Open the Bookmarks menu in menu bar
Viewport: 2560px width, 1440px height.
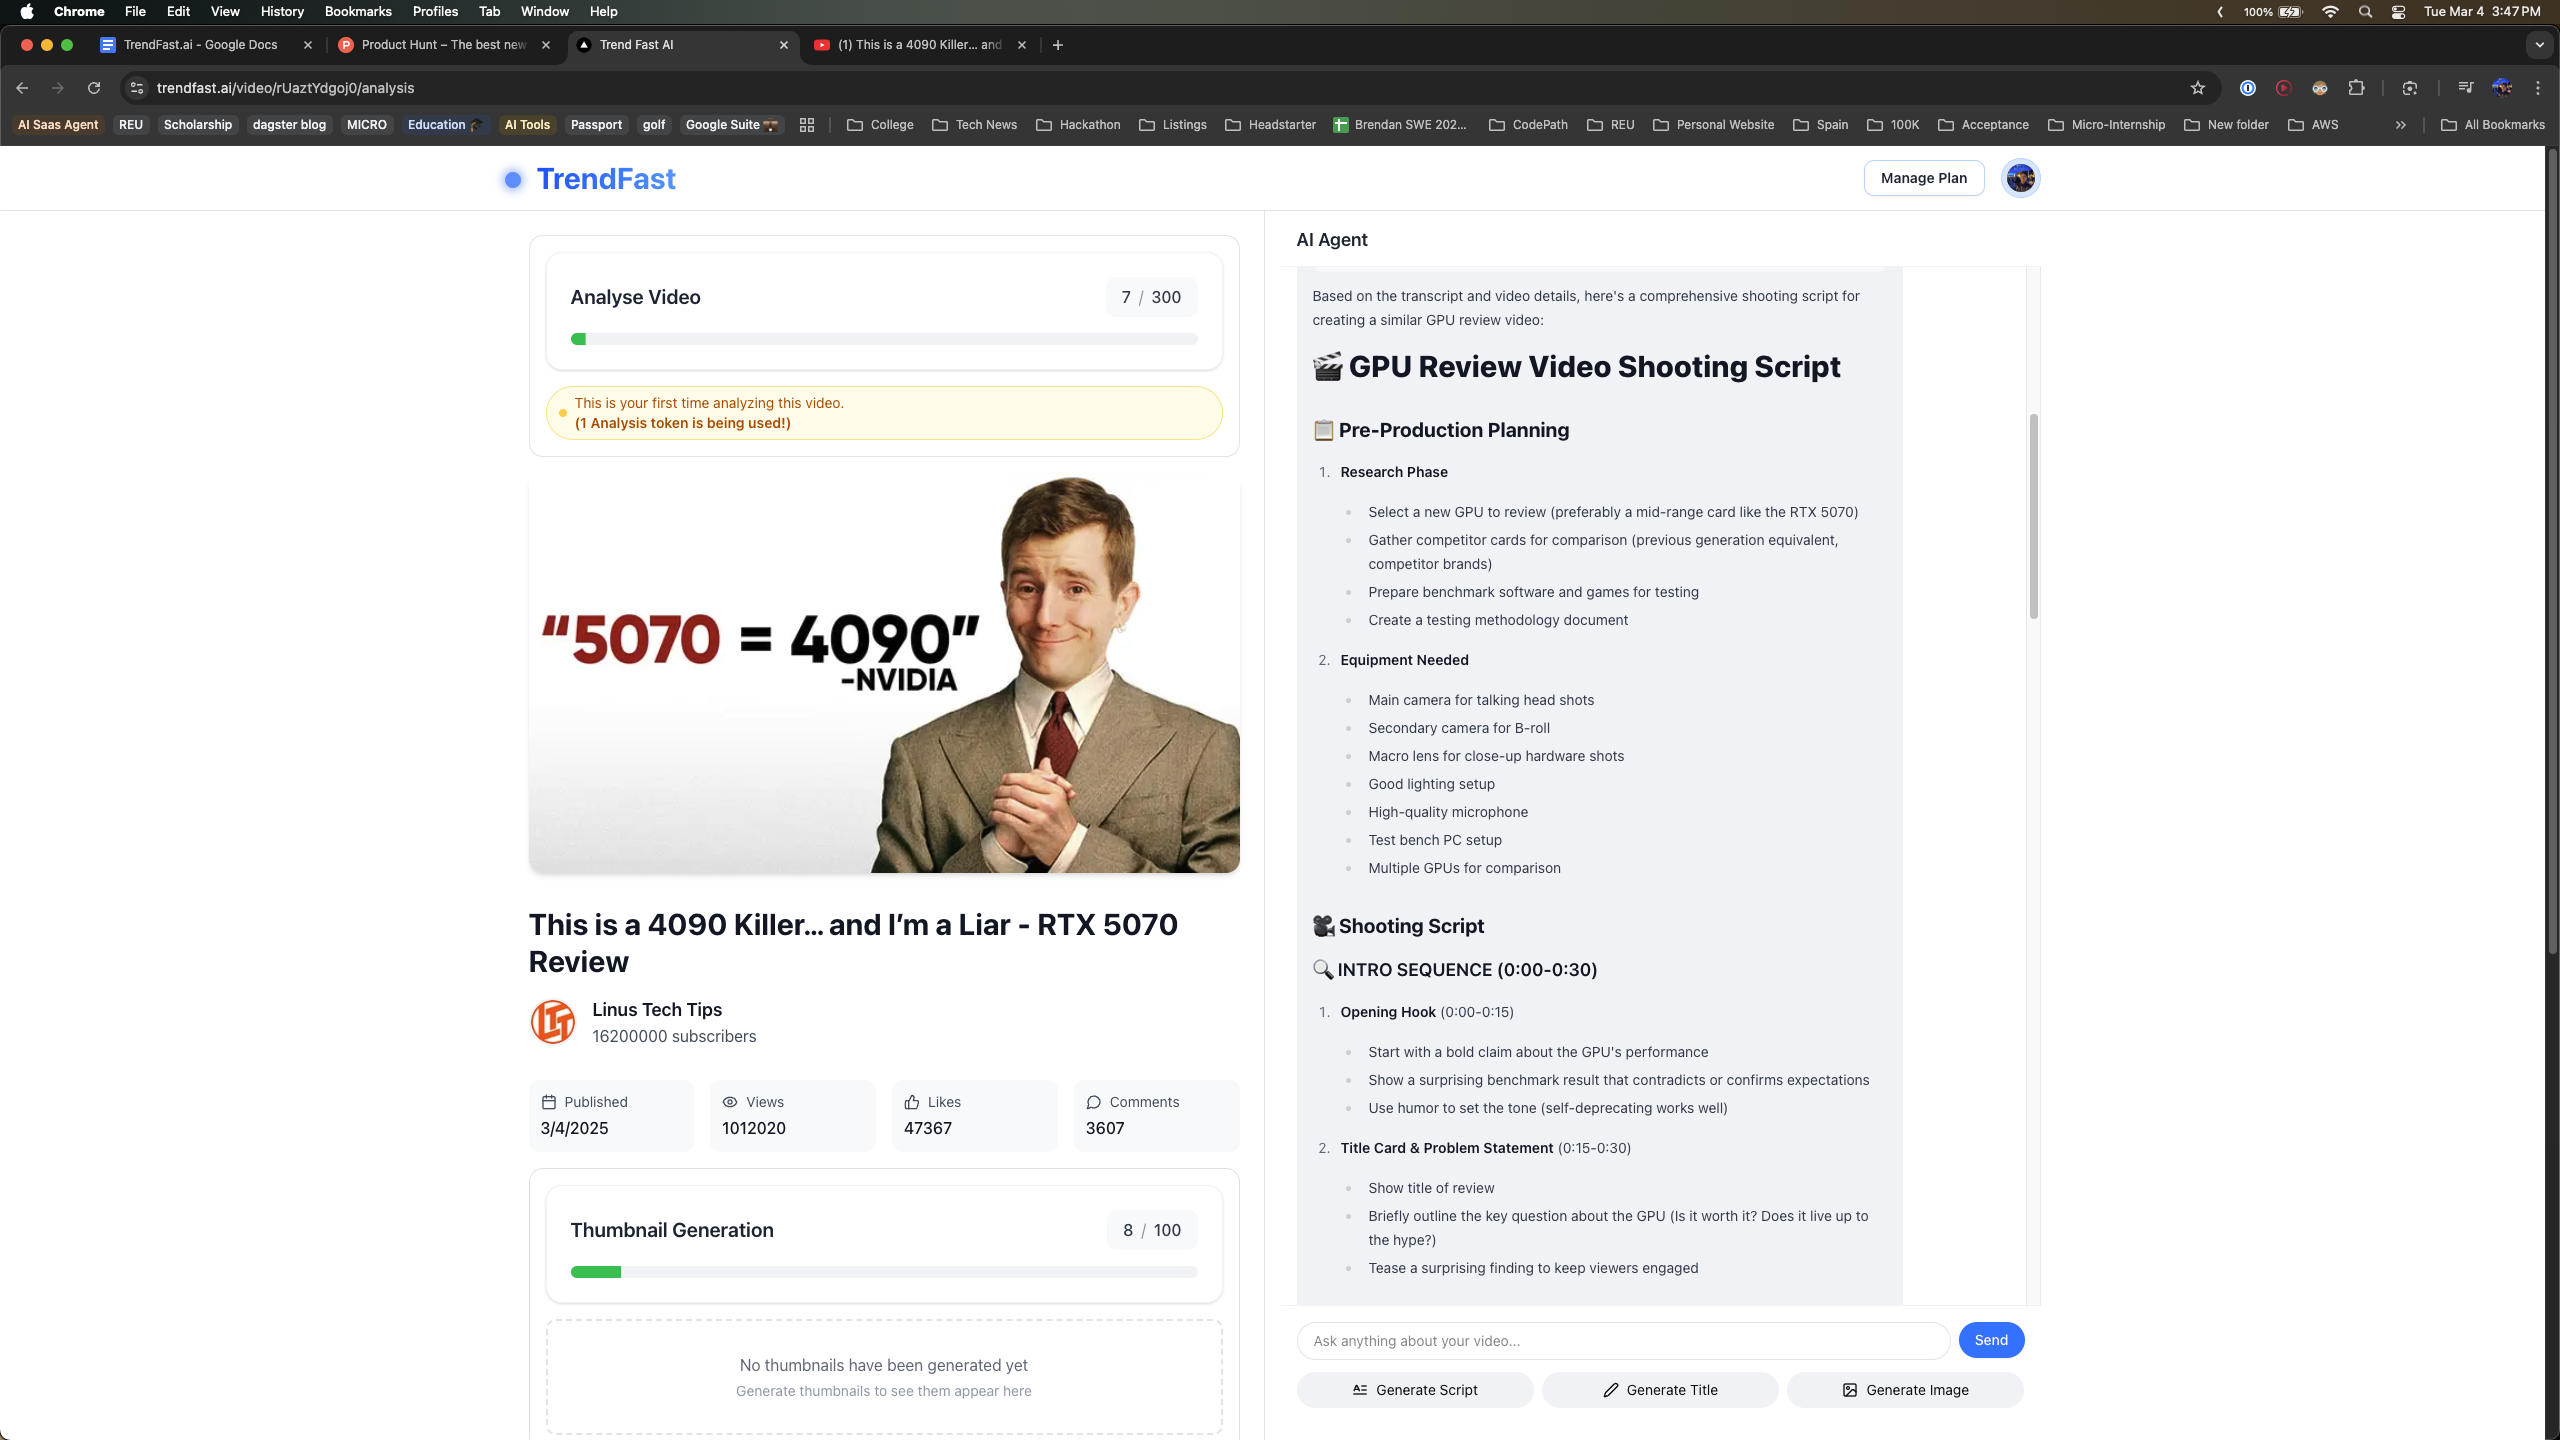[357, 12]
